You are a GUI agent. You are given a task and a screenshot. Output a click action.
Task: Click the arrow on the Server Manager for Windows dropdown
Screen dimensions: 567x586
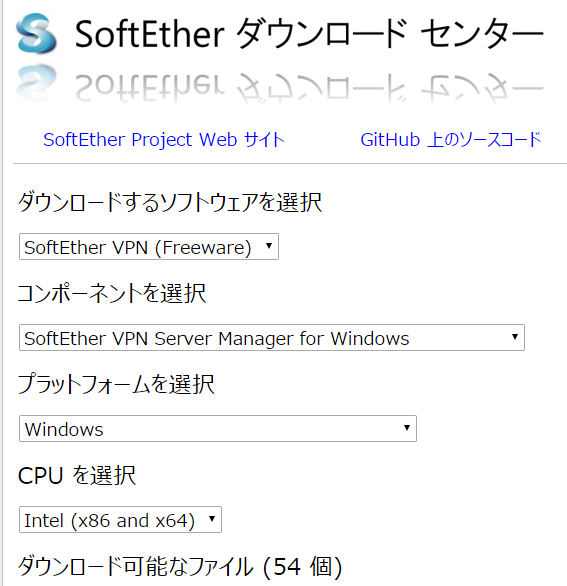click(x=515, y=337)
